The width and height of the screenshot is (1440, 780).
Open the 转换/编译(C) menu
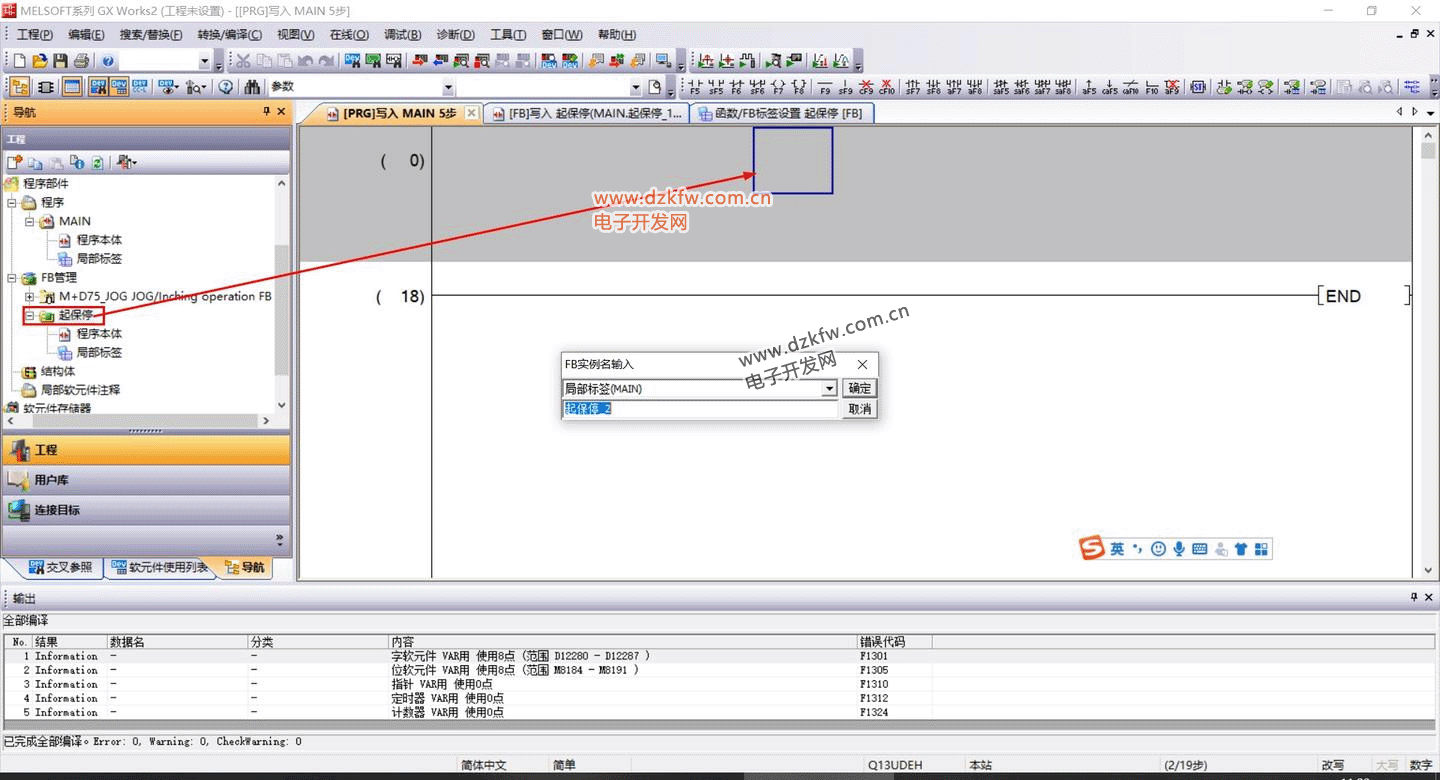tap(229, 35)
